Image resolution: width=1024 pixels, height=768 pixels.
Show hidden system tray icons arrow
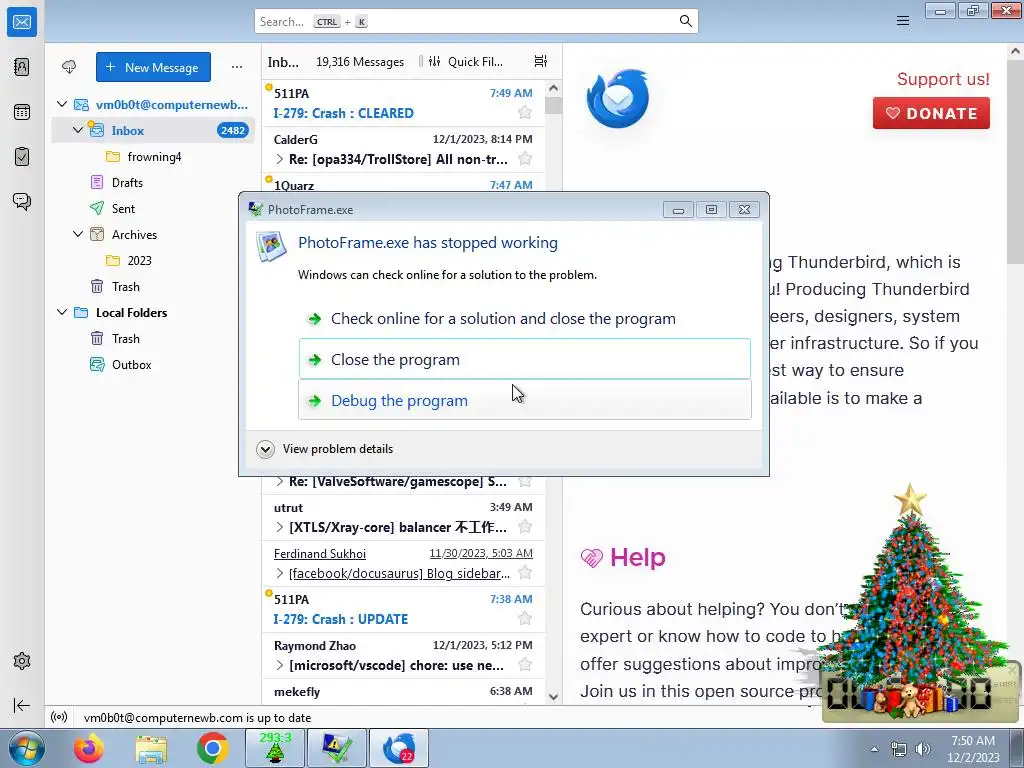(874, 748)
